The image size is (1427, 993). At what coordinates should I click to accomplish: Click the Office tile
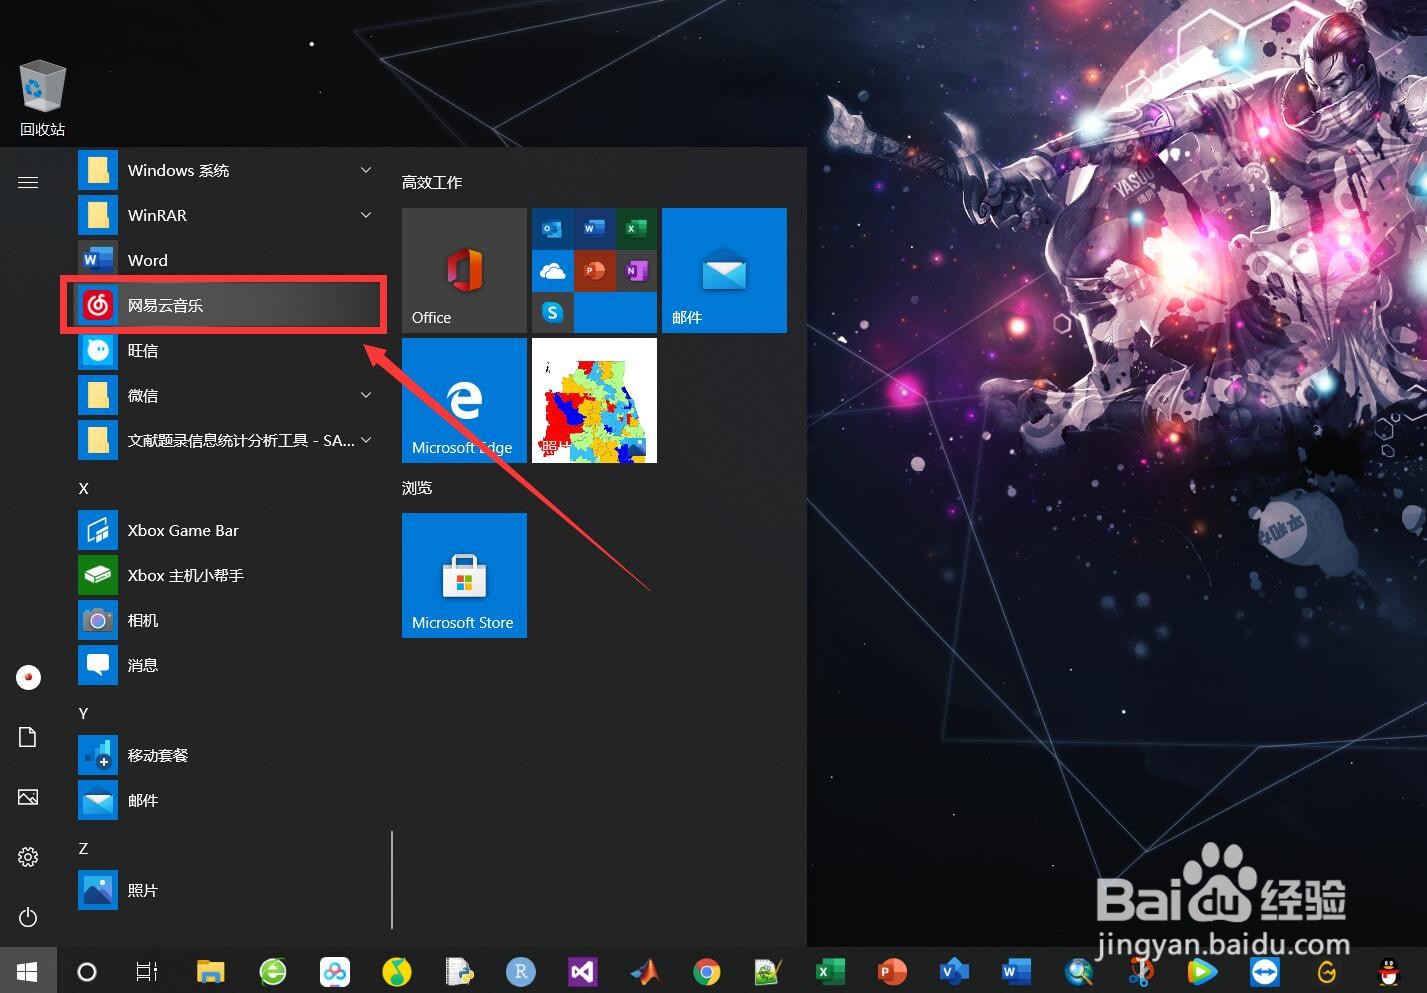point(464,270)
